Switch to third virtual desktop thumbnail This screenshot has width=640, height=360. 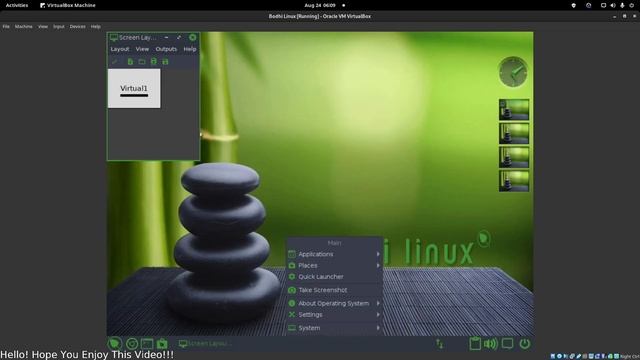513,157
